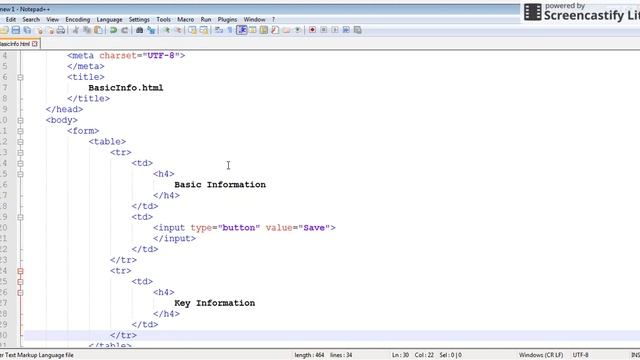Viewport: 640px width, 360px height.
Task: Collapse the <h4> fold above Basic Information
Action: 20,174
